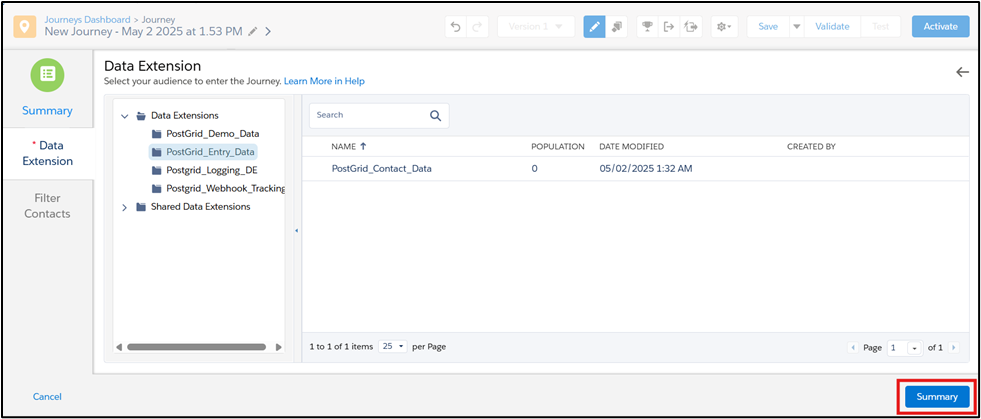This screenshot has height=419, width=981.
Task: Click the Journeys Dashboard breadcrumb
Action: (x=88, y=19)
